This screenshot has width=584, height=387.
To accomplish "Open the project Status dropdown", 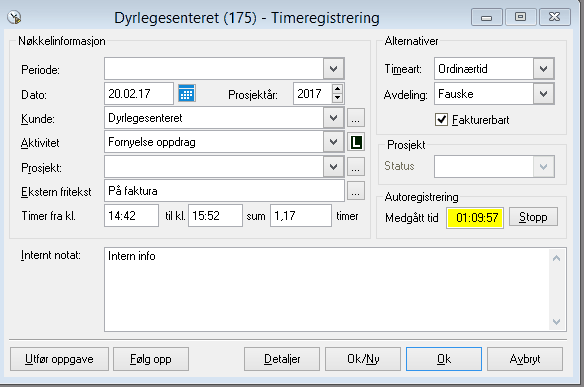I will (x=543, y=166).
